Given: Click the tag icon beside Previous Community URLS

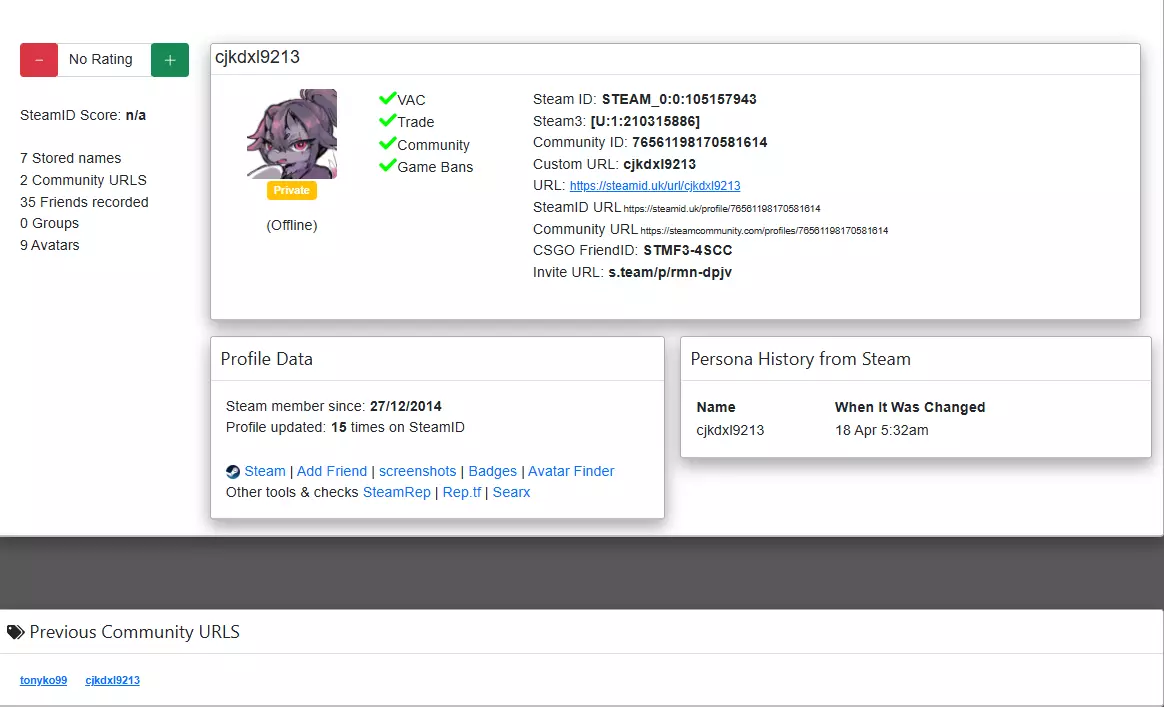Looking at the screenshot, I should [x=15, y=632].
